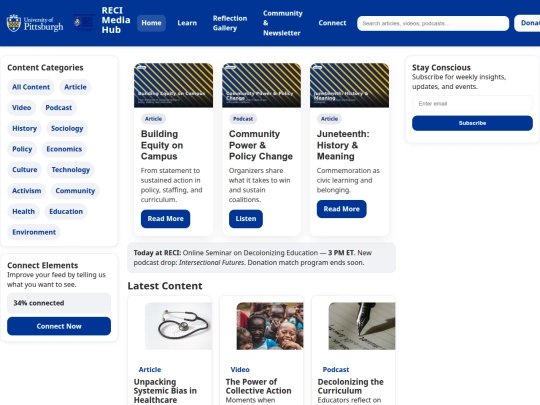Image resolution: width=540 pixels, height=405 pixels.
Task: Open Unpacking Systemic Bias in Healthcare title
Action: 165,391
